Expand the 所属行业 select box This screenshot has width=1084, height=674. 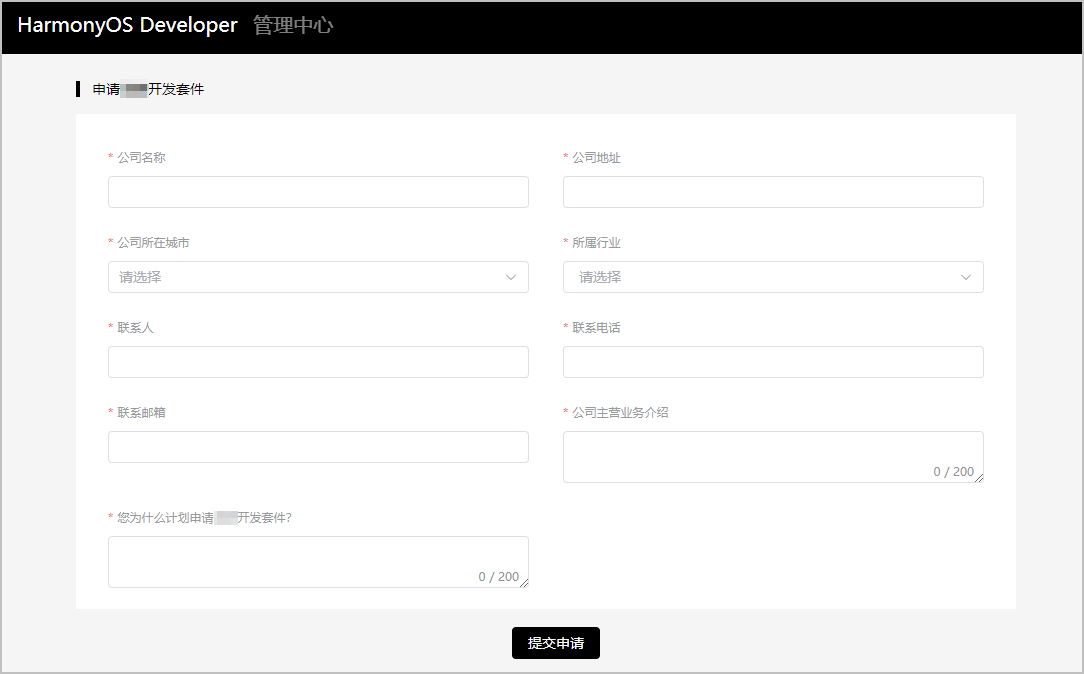760,277
